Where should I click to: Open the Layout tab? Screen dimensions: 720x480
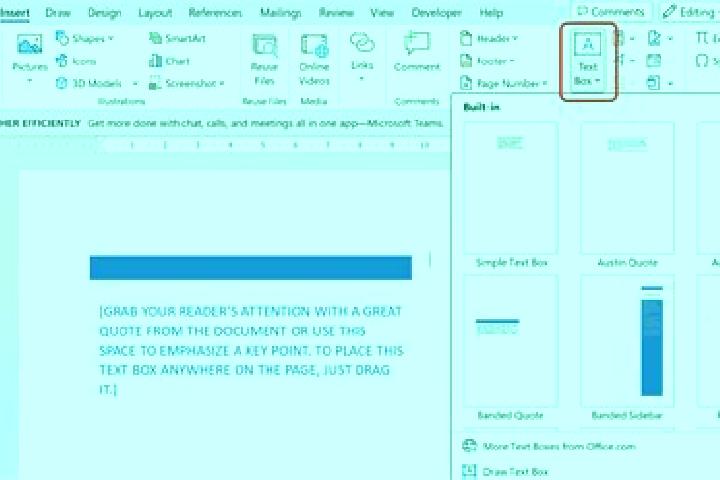155,13
